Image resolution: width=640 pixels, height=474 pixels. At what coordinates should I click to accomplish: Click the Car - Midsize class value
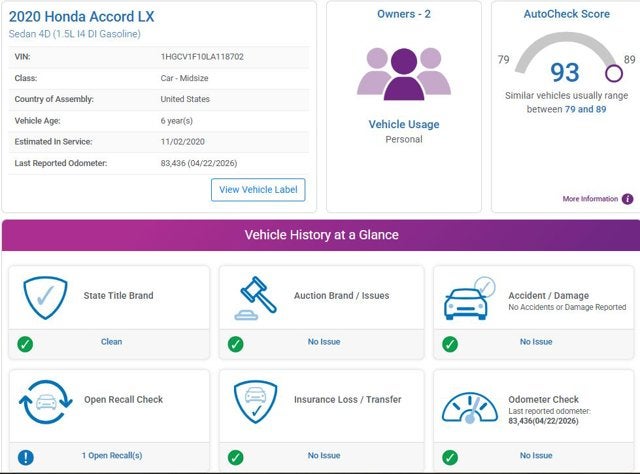[x=184, y=78]
